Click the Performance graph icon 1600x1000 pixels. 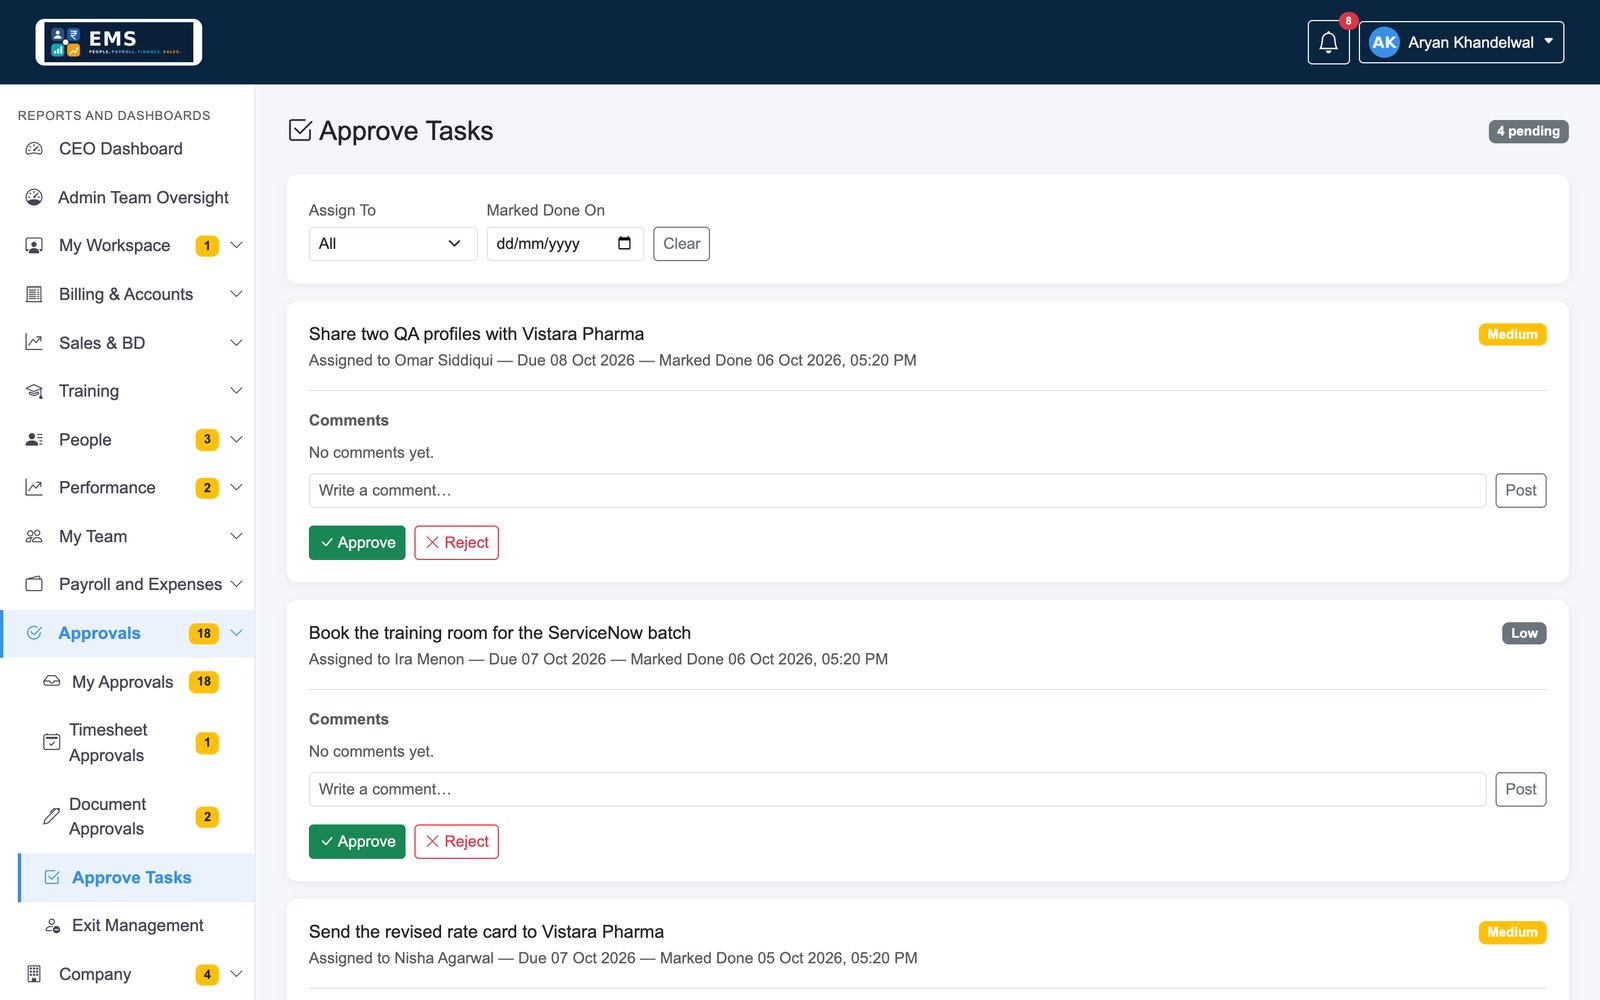(x=34, y=488)
